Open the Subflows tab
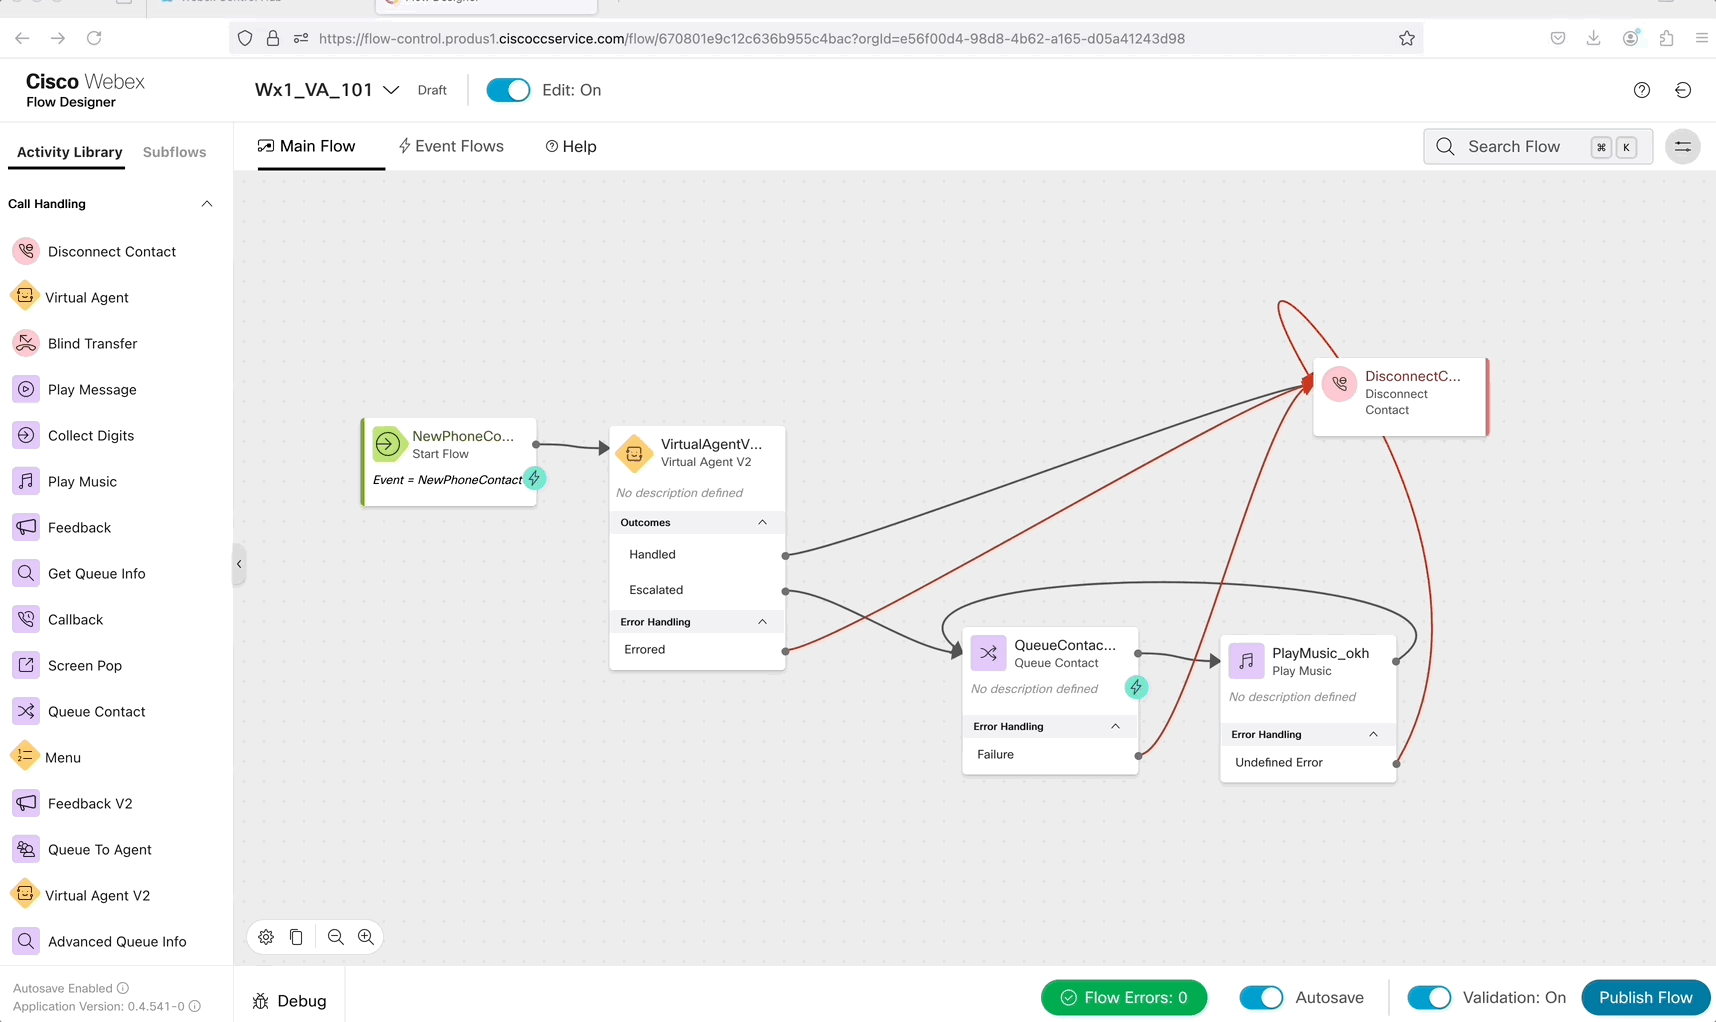 pyautogui.click(x=174, y=152)
